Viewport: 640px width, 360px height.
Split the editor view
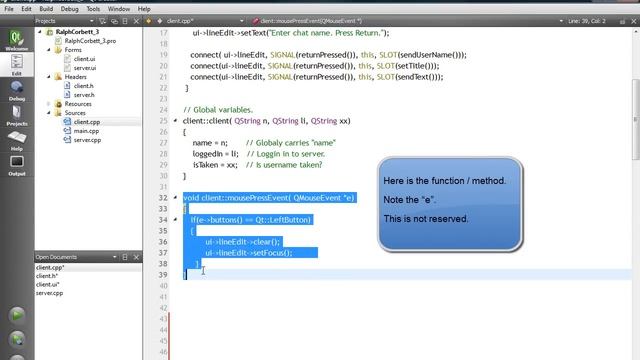tap(622, 21)
